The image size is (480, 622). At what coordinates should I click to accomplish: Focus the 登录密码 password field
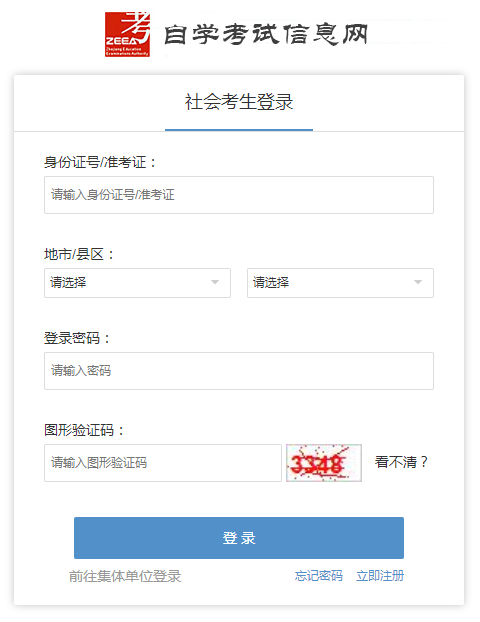[x=239, y=371]
